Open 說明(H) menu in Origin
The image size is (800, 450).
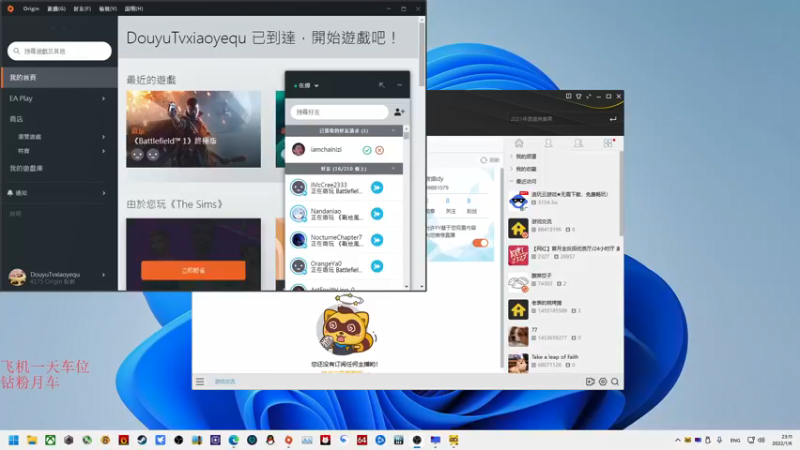pyautogui.click(x=134, y=9)
